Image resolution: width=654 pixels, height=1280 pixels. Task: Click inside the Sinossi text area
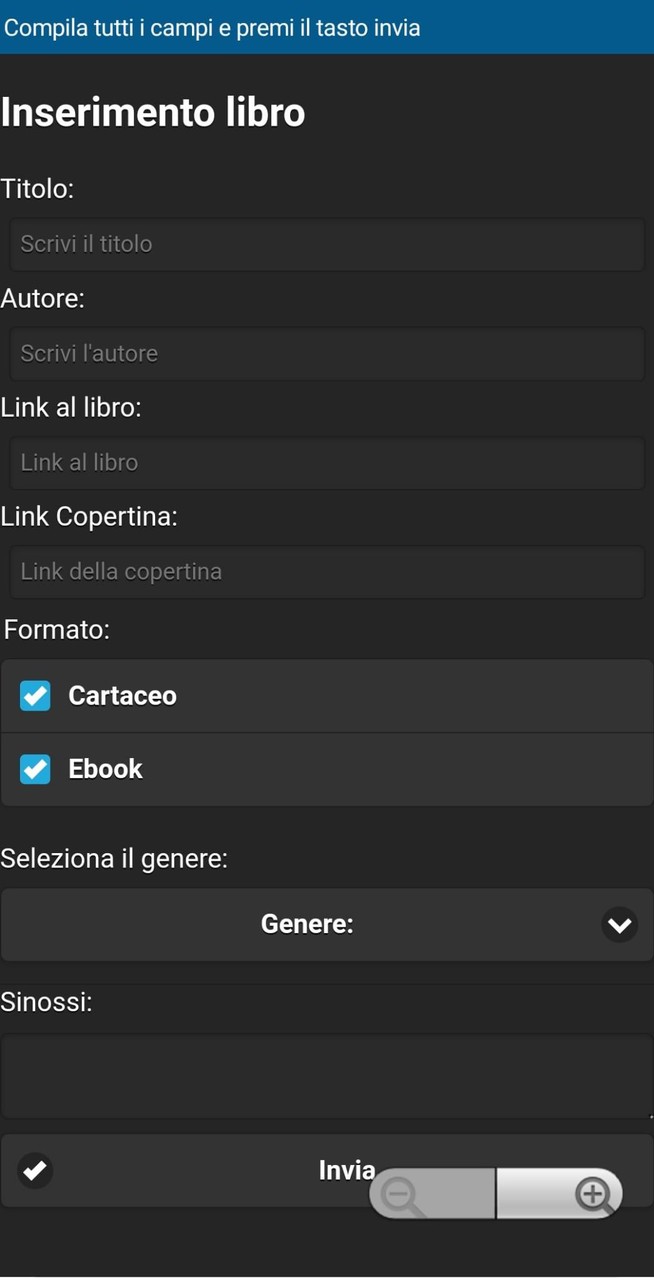click(327, 1075)
